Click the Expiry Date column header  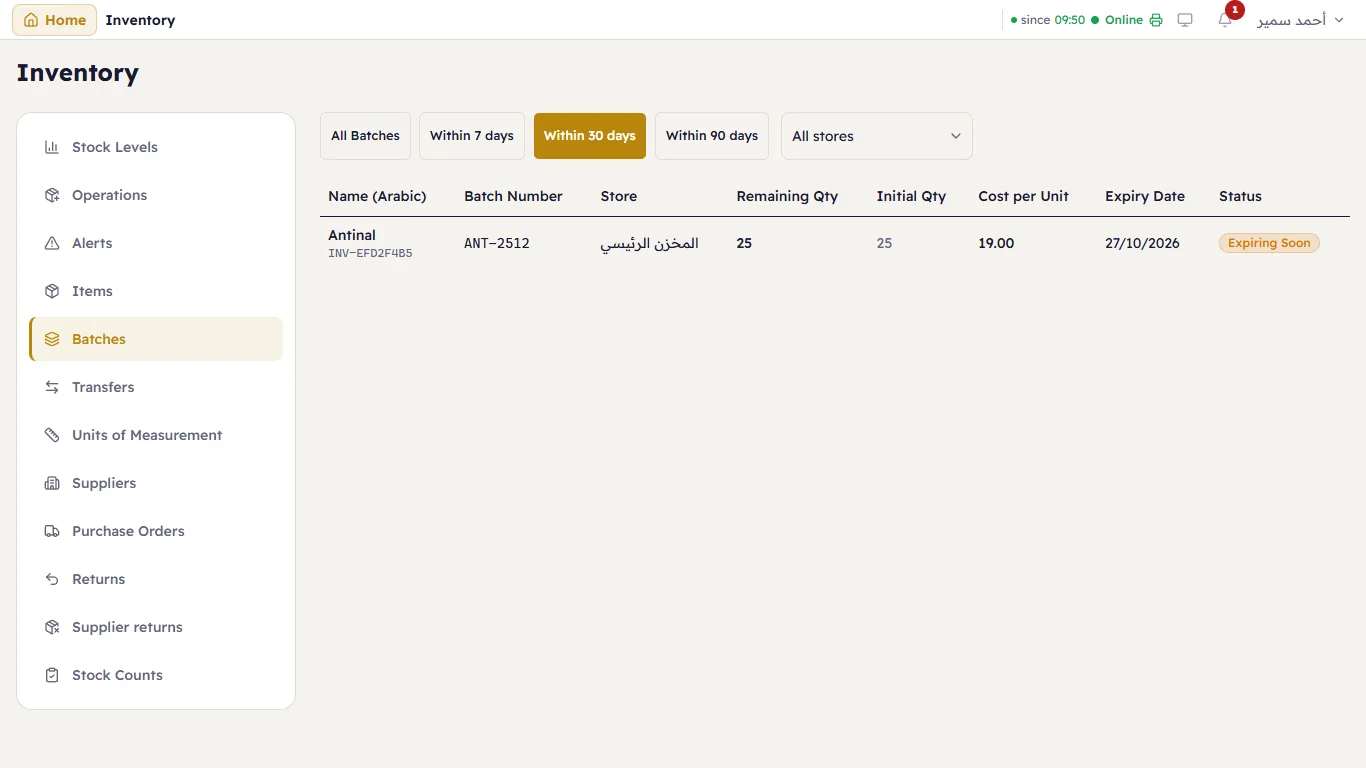[x=1145, y=196]
